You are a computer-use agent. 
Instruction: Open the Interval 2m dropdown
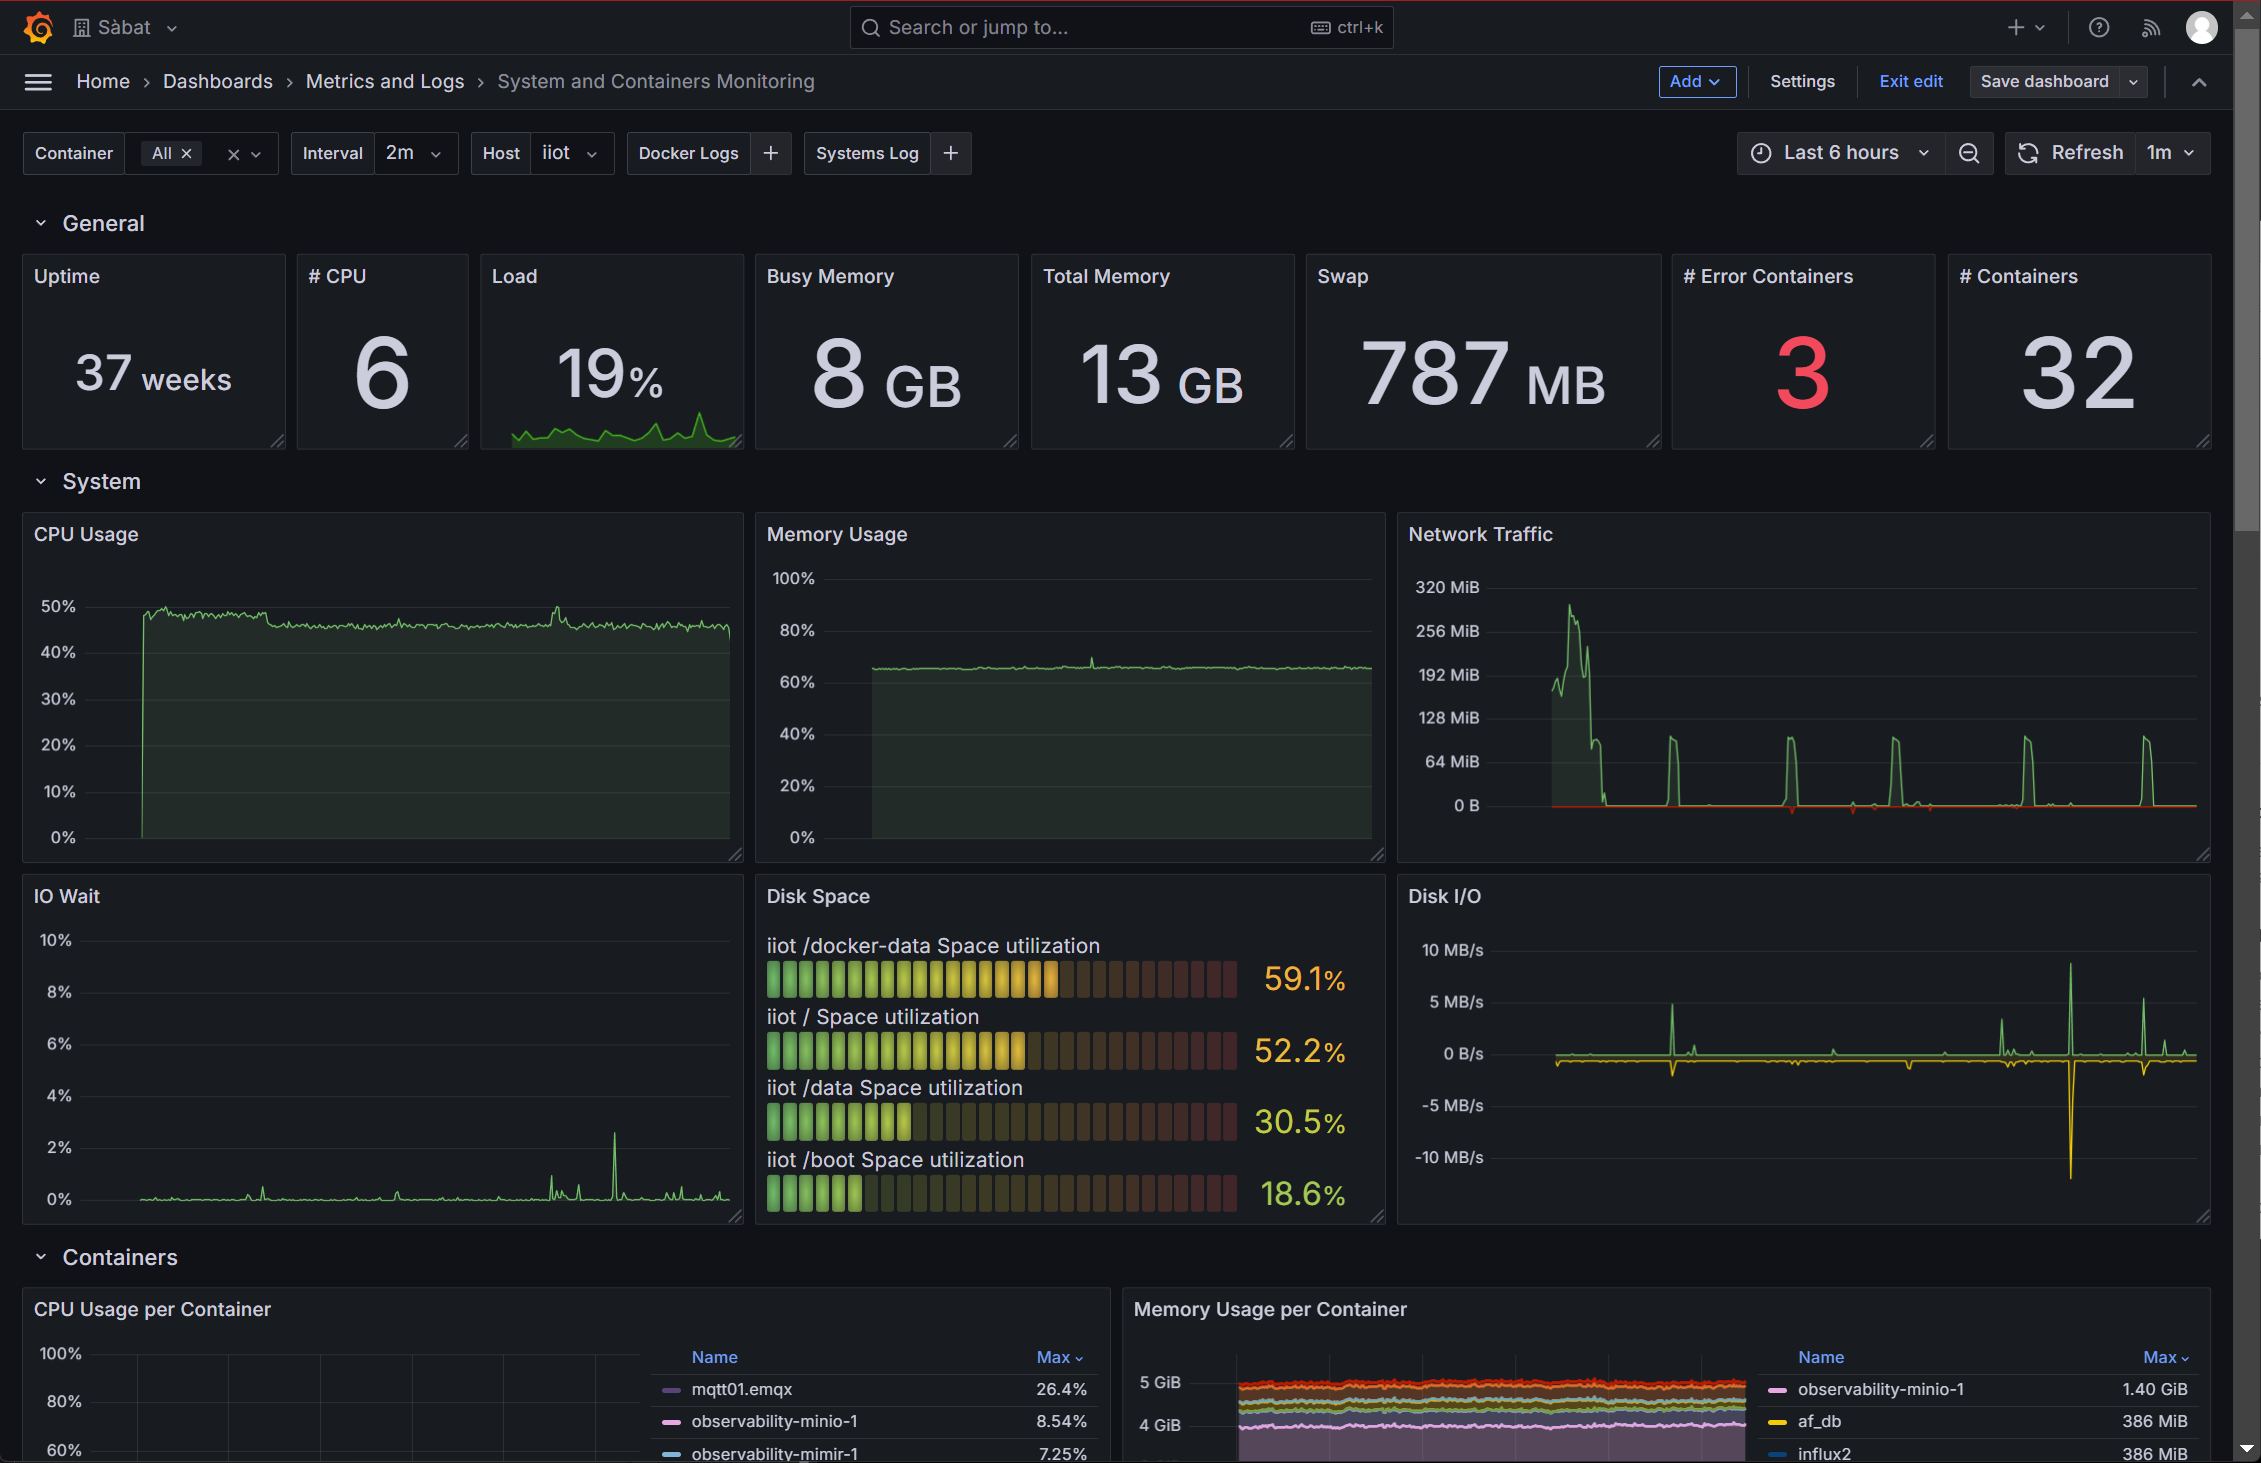414,153
